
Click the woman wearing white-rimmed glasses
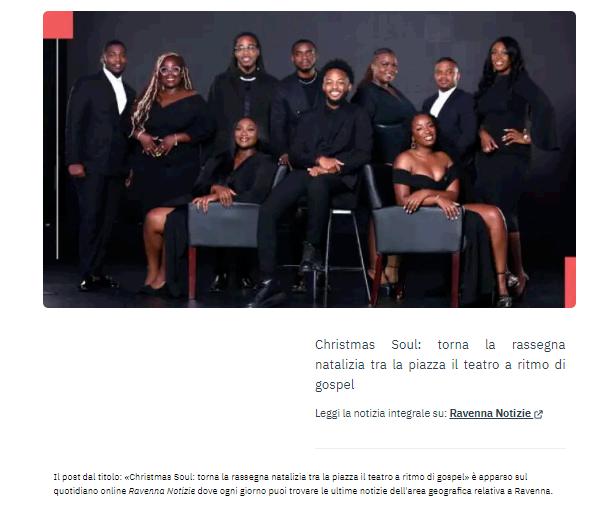coord(168,153)
